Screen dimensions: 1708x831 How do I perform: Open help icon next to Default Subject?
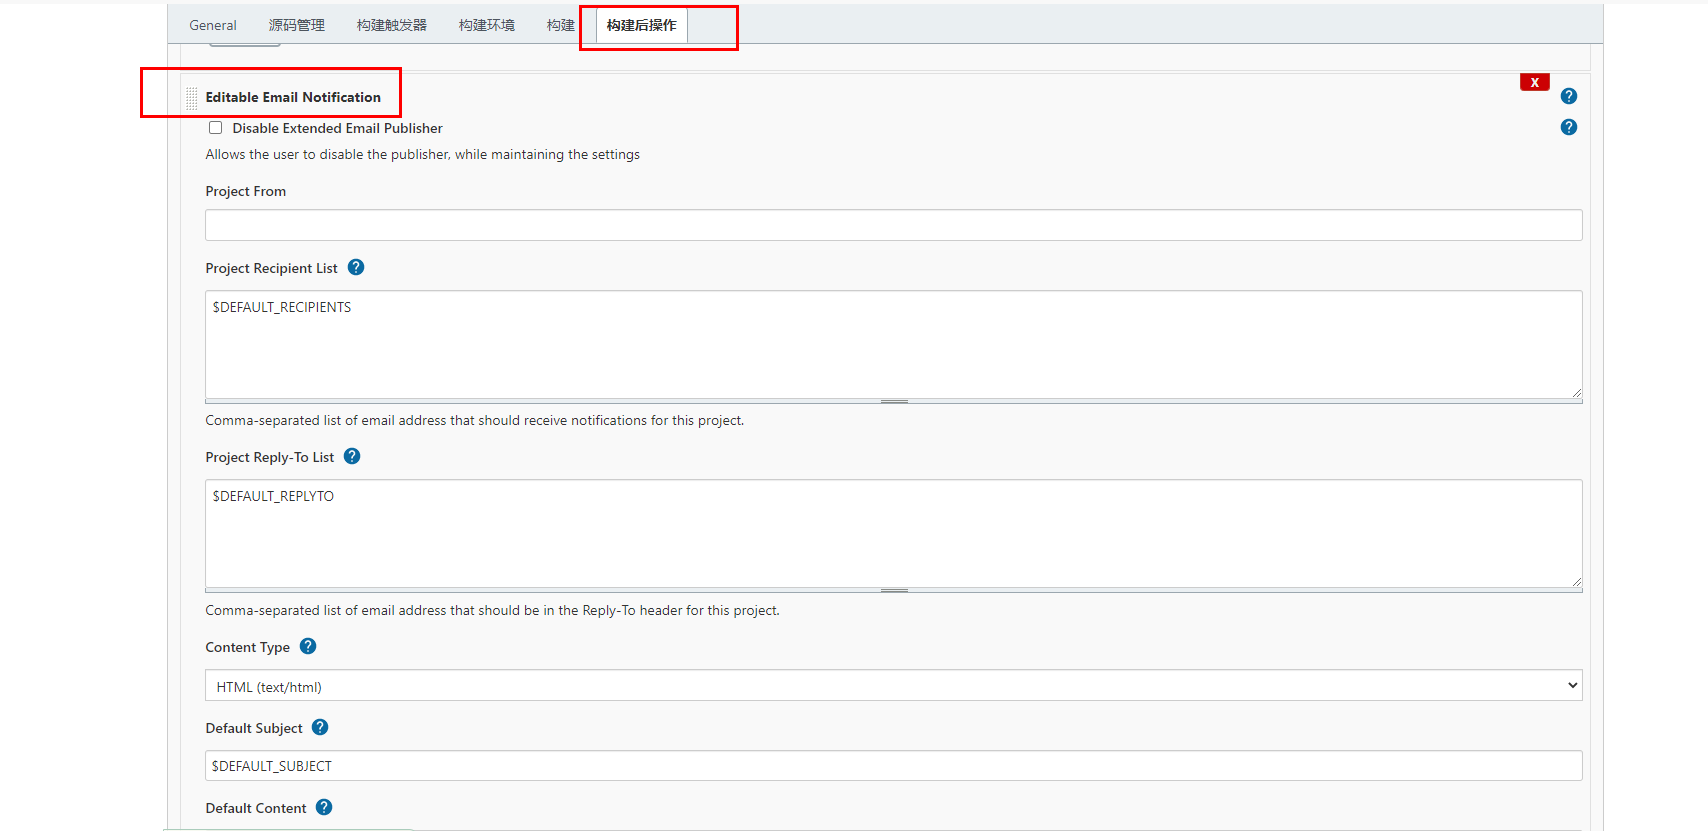tap(320, 727)
